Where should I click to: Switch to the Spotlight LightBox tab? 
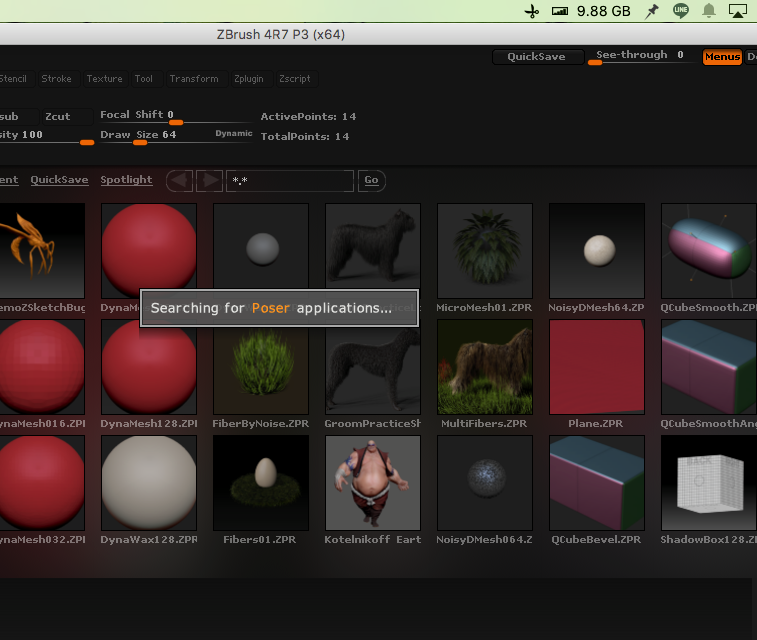pos(126,180)
